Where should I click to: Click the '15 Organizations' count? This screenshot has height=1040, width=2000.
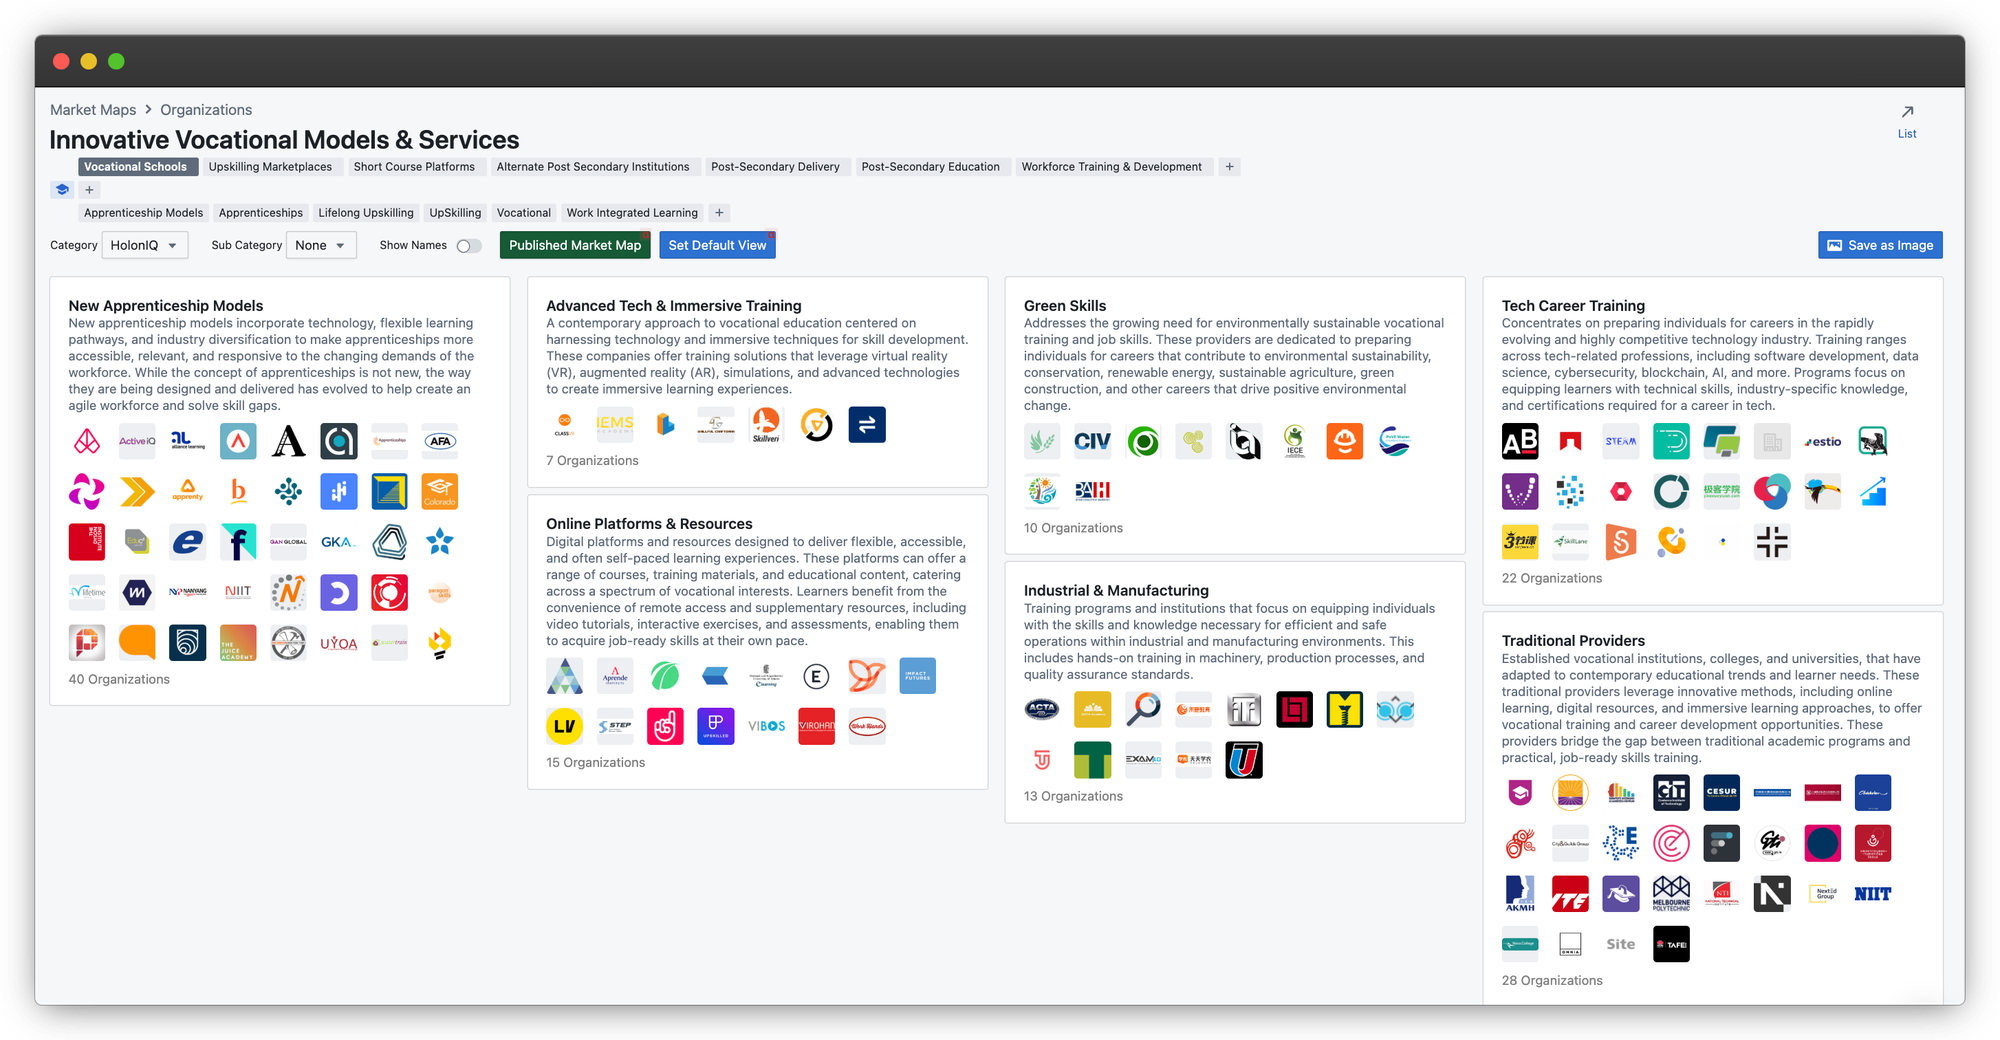point(595,762)
